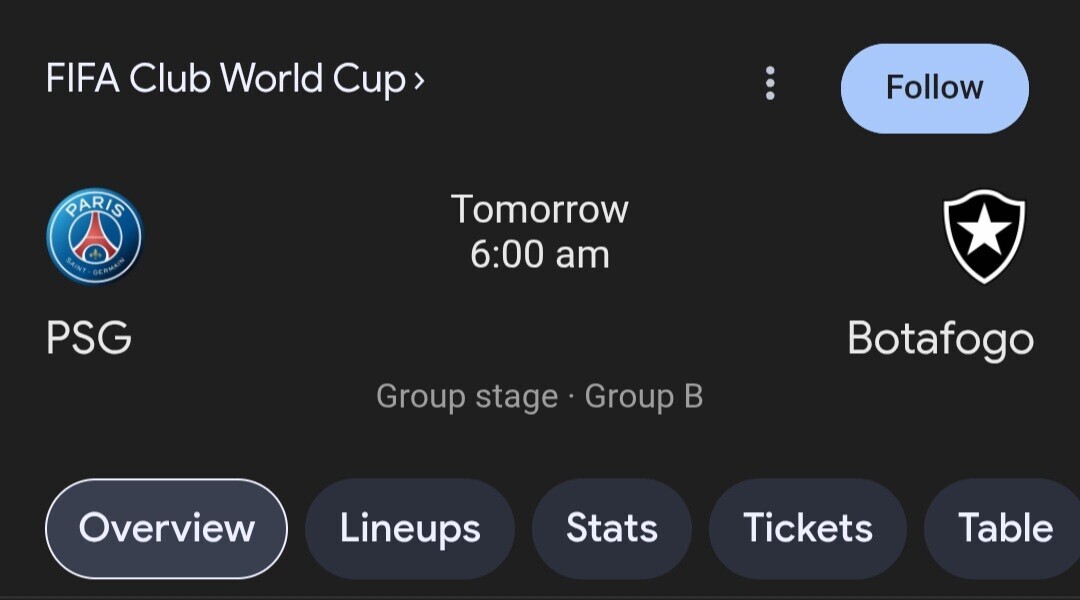The image size is (1080, 600).
Task: Switch to the Lineups tab
Action: (410, 528)
